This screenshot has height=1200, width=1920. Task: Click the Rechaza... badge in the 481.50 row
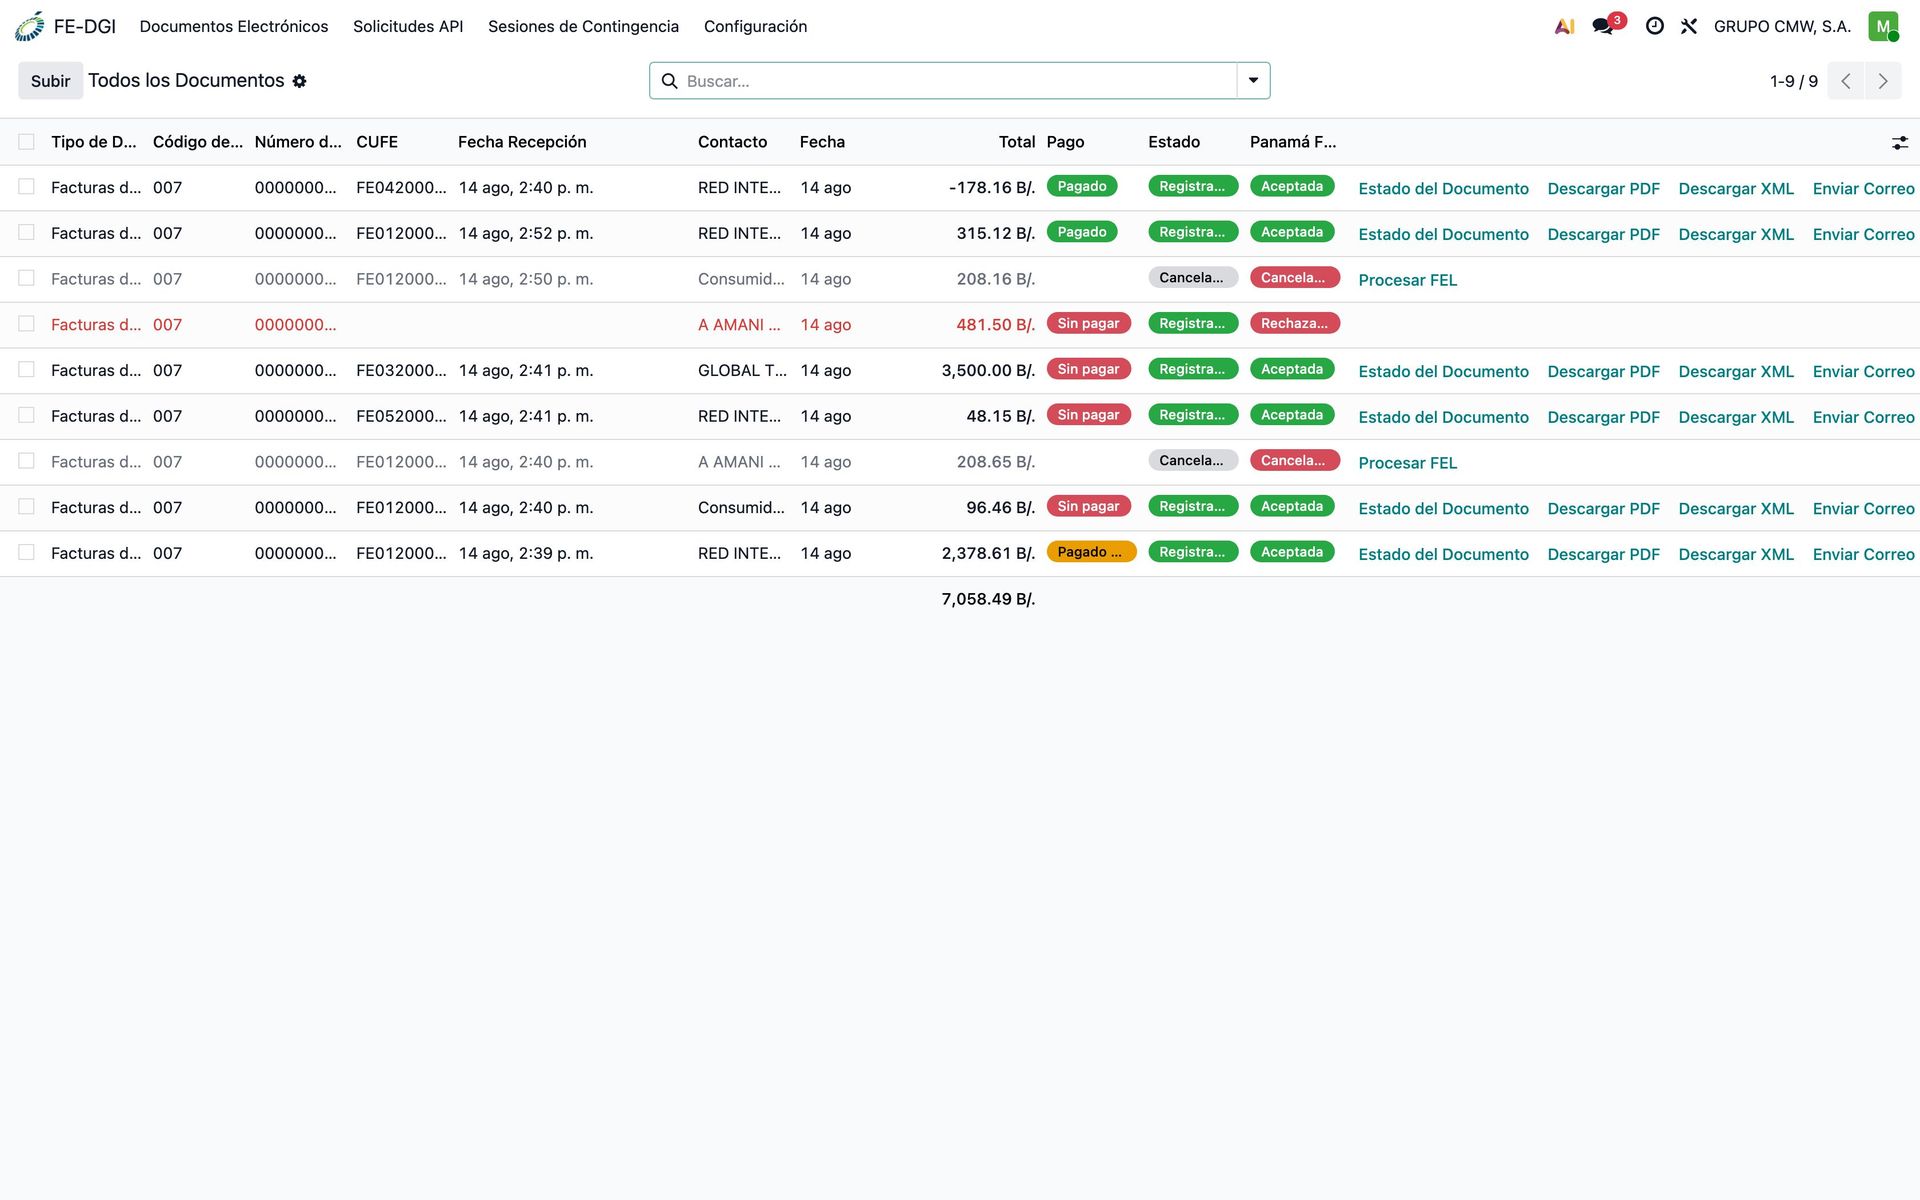point(1294,324)
